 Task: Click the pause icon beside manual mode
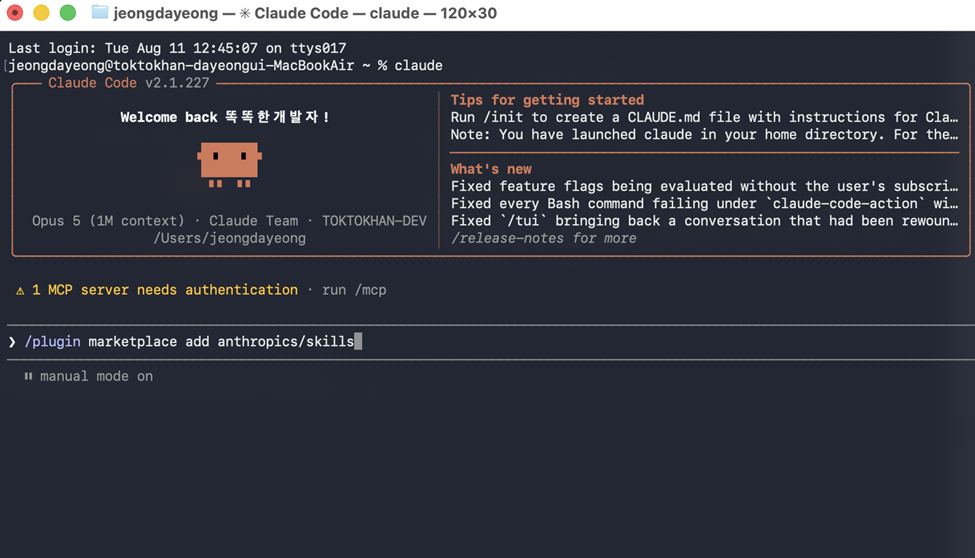[28, 376]
